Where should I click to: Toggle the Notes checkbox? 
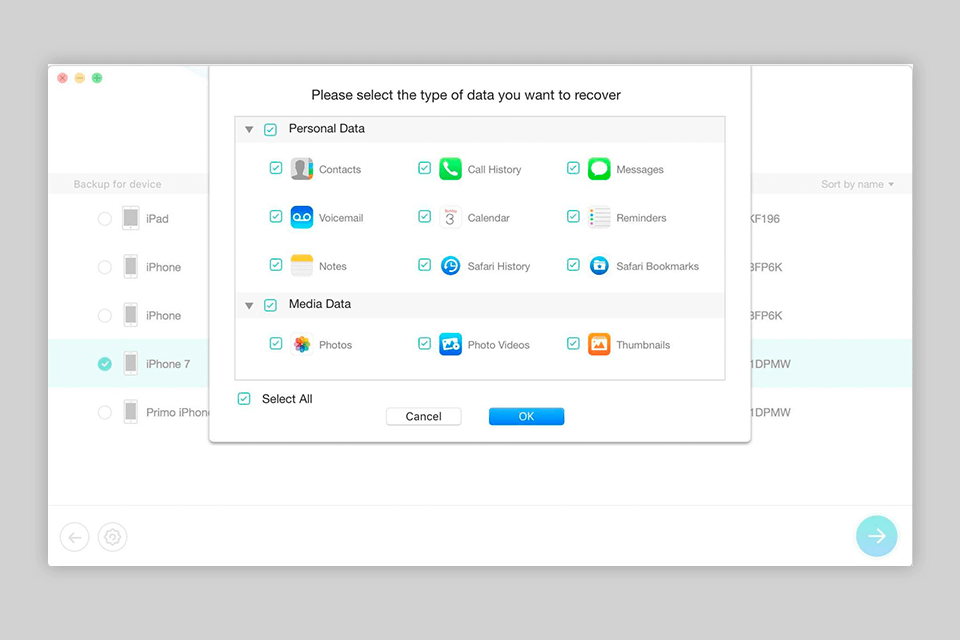tap(276, 265)
